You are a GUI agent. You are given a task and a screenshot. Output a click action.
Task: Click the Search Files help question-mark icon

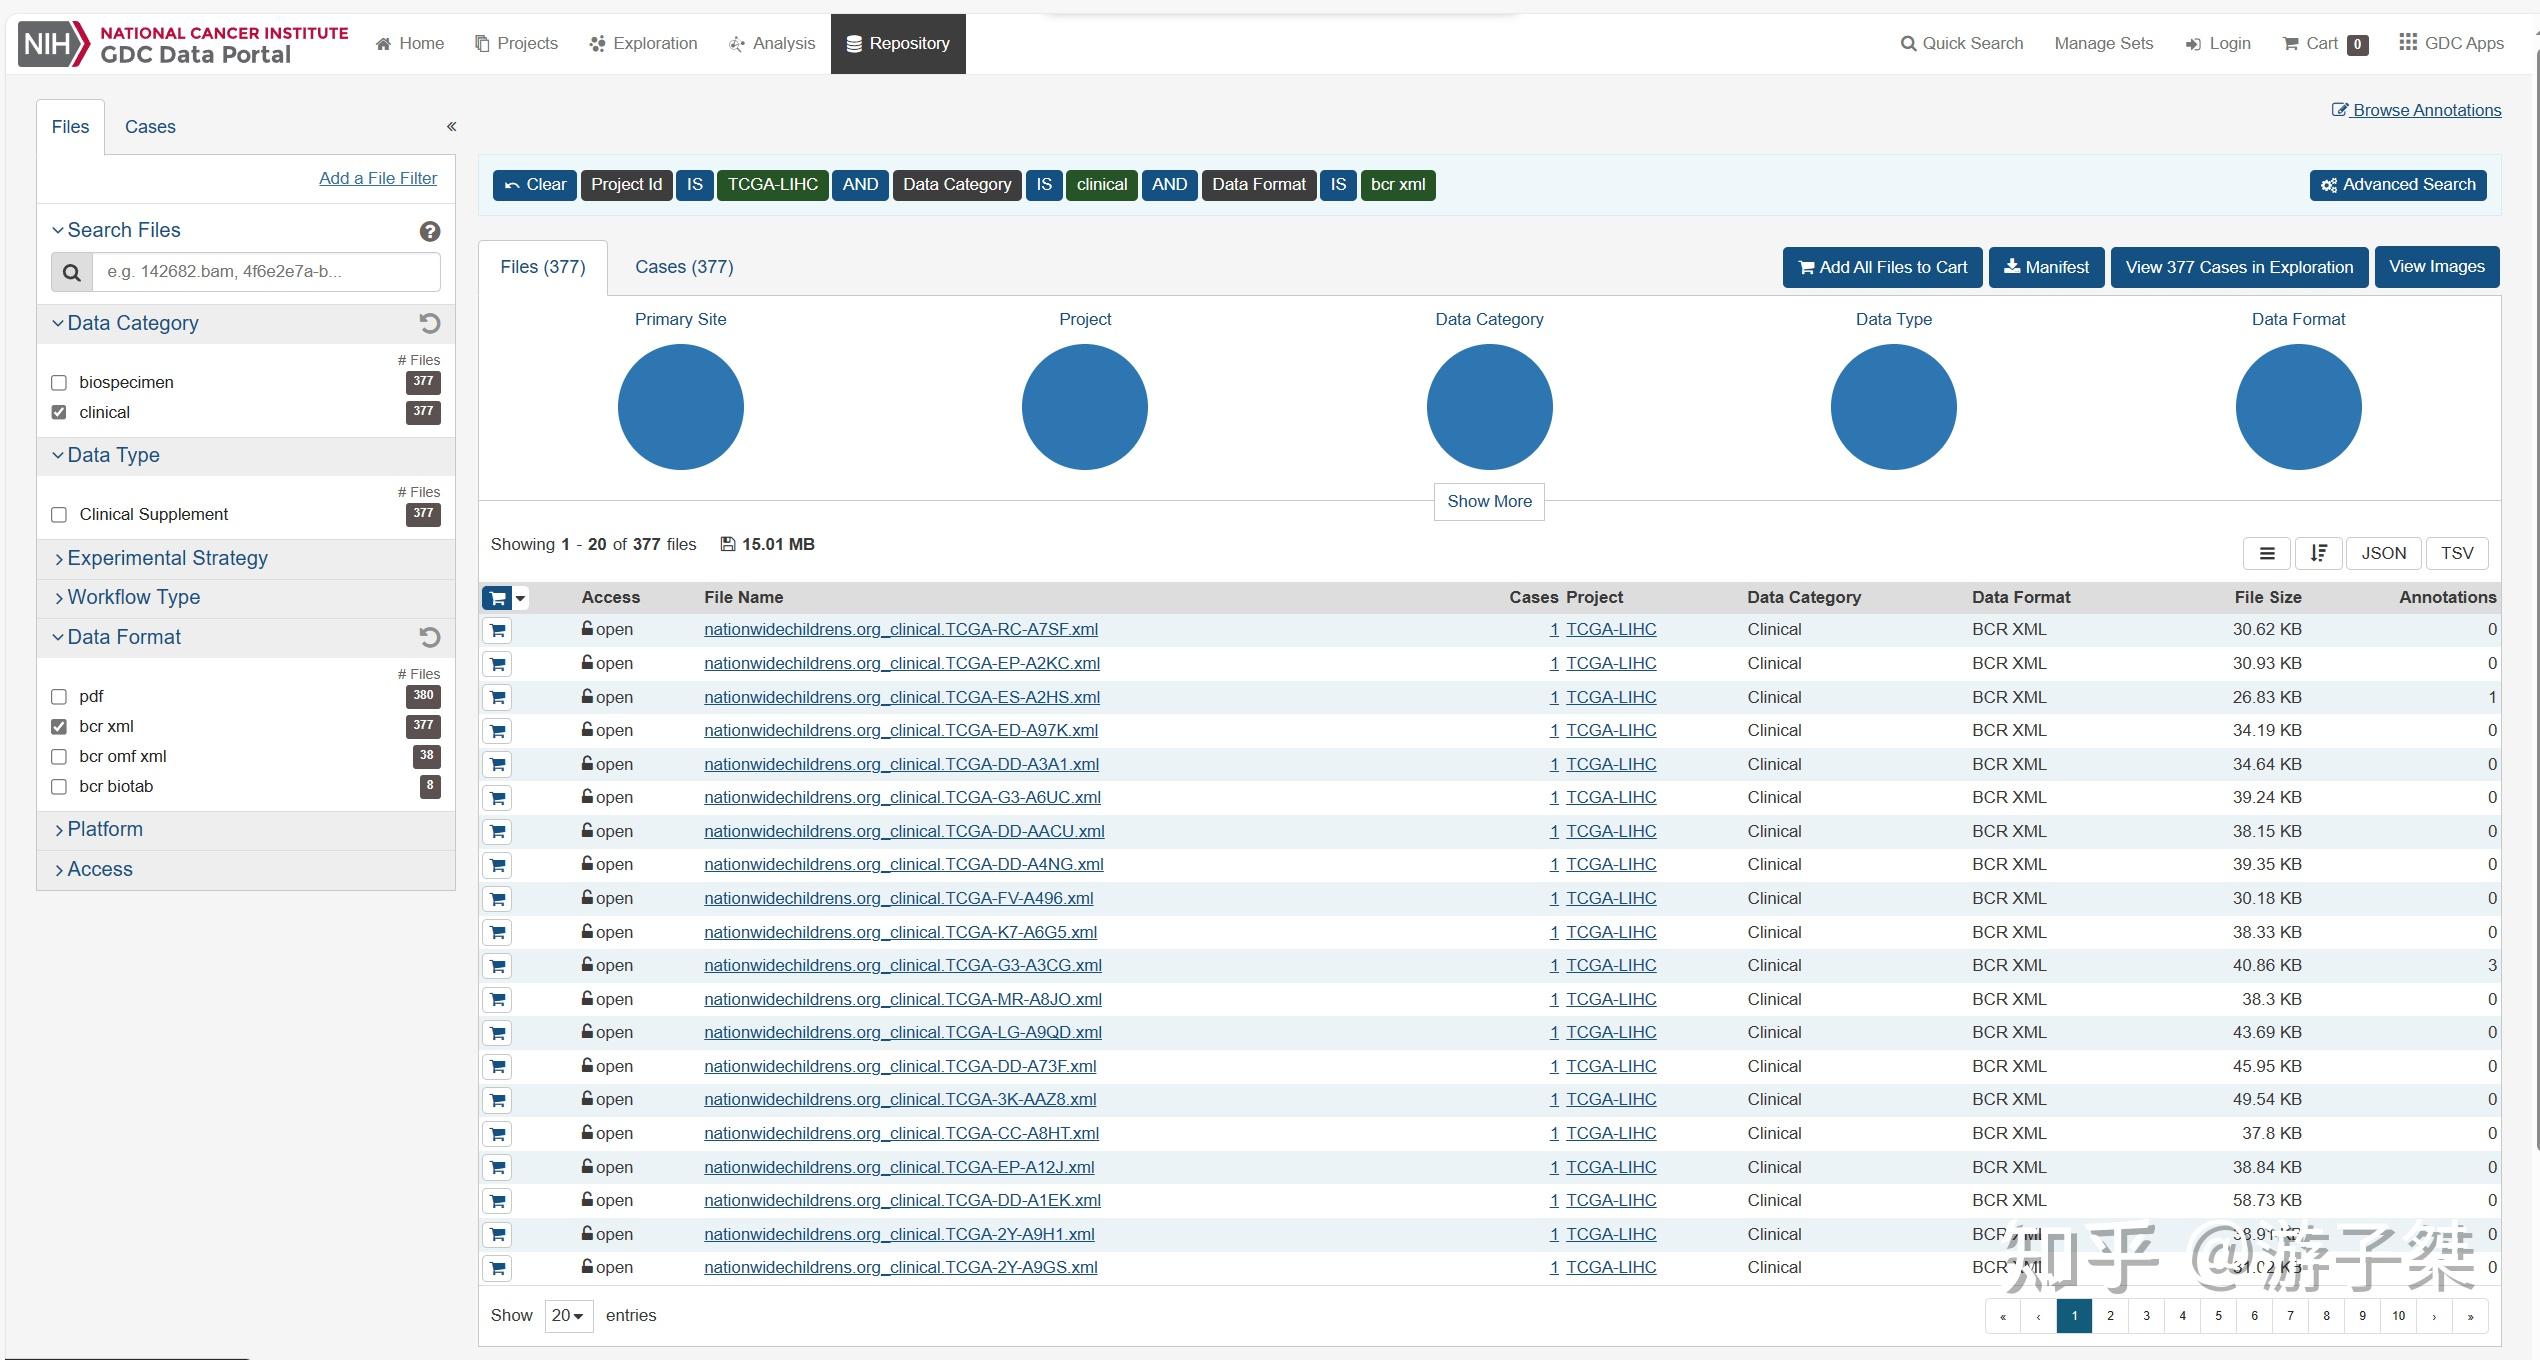pos(430,231)
